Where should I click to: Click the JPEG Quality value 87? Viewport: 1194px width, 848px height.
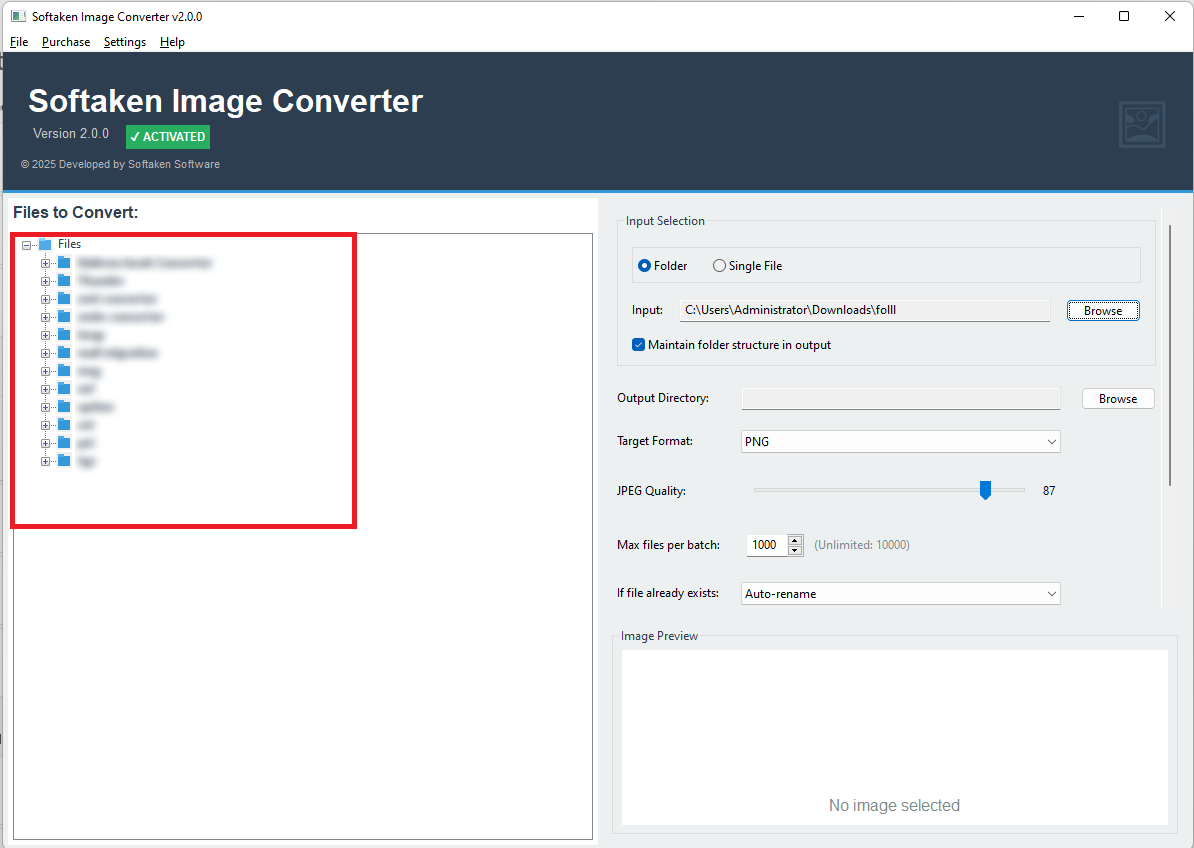[1049, 491]
